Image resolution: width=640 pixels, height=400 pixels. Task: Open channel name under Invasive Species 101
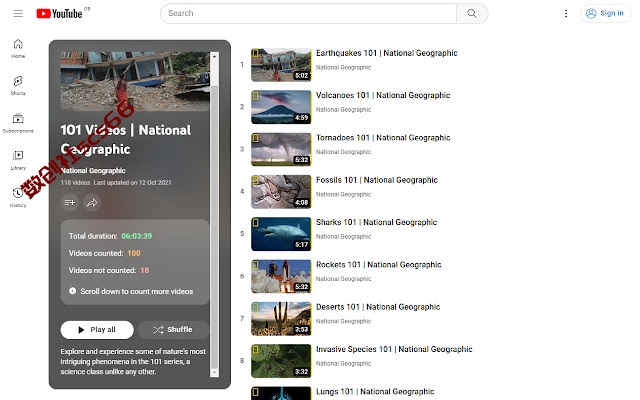(343, 364)
